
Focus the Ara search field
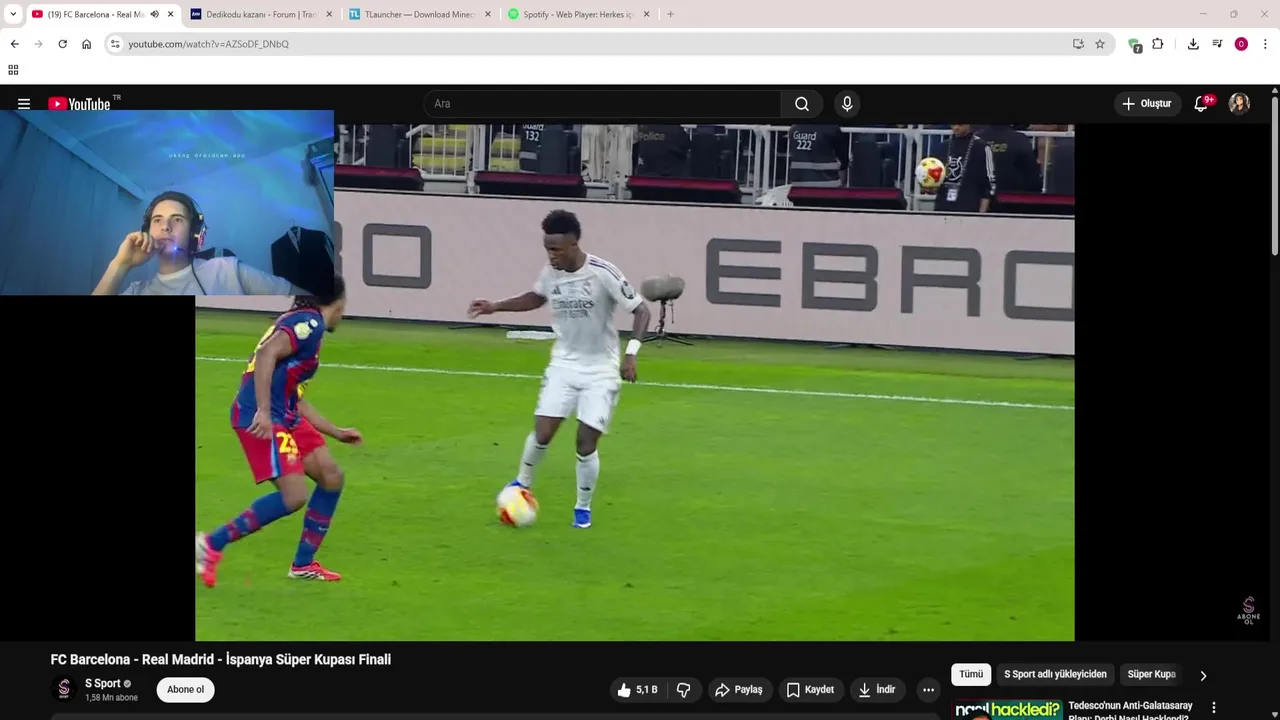[603, 104]
